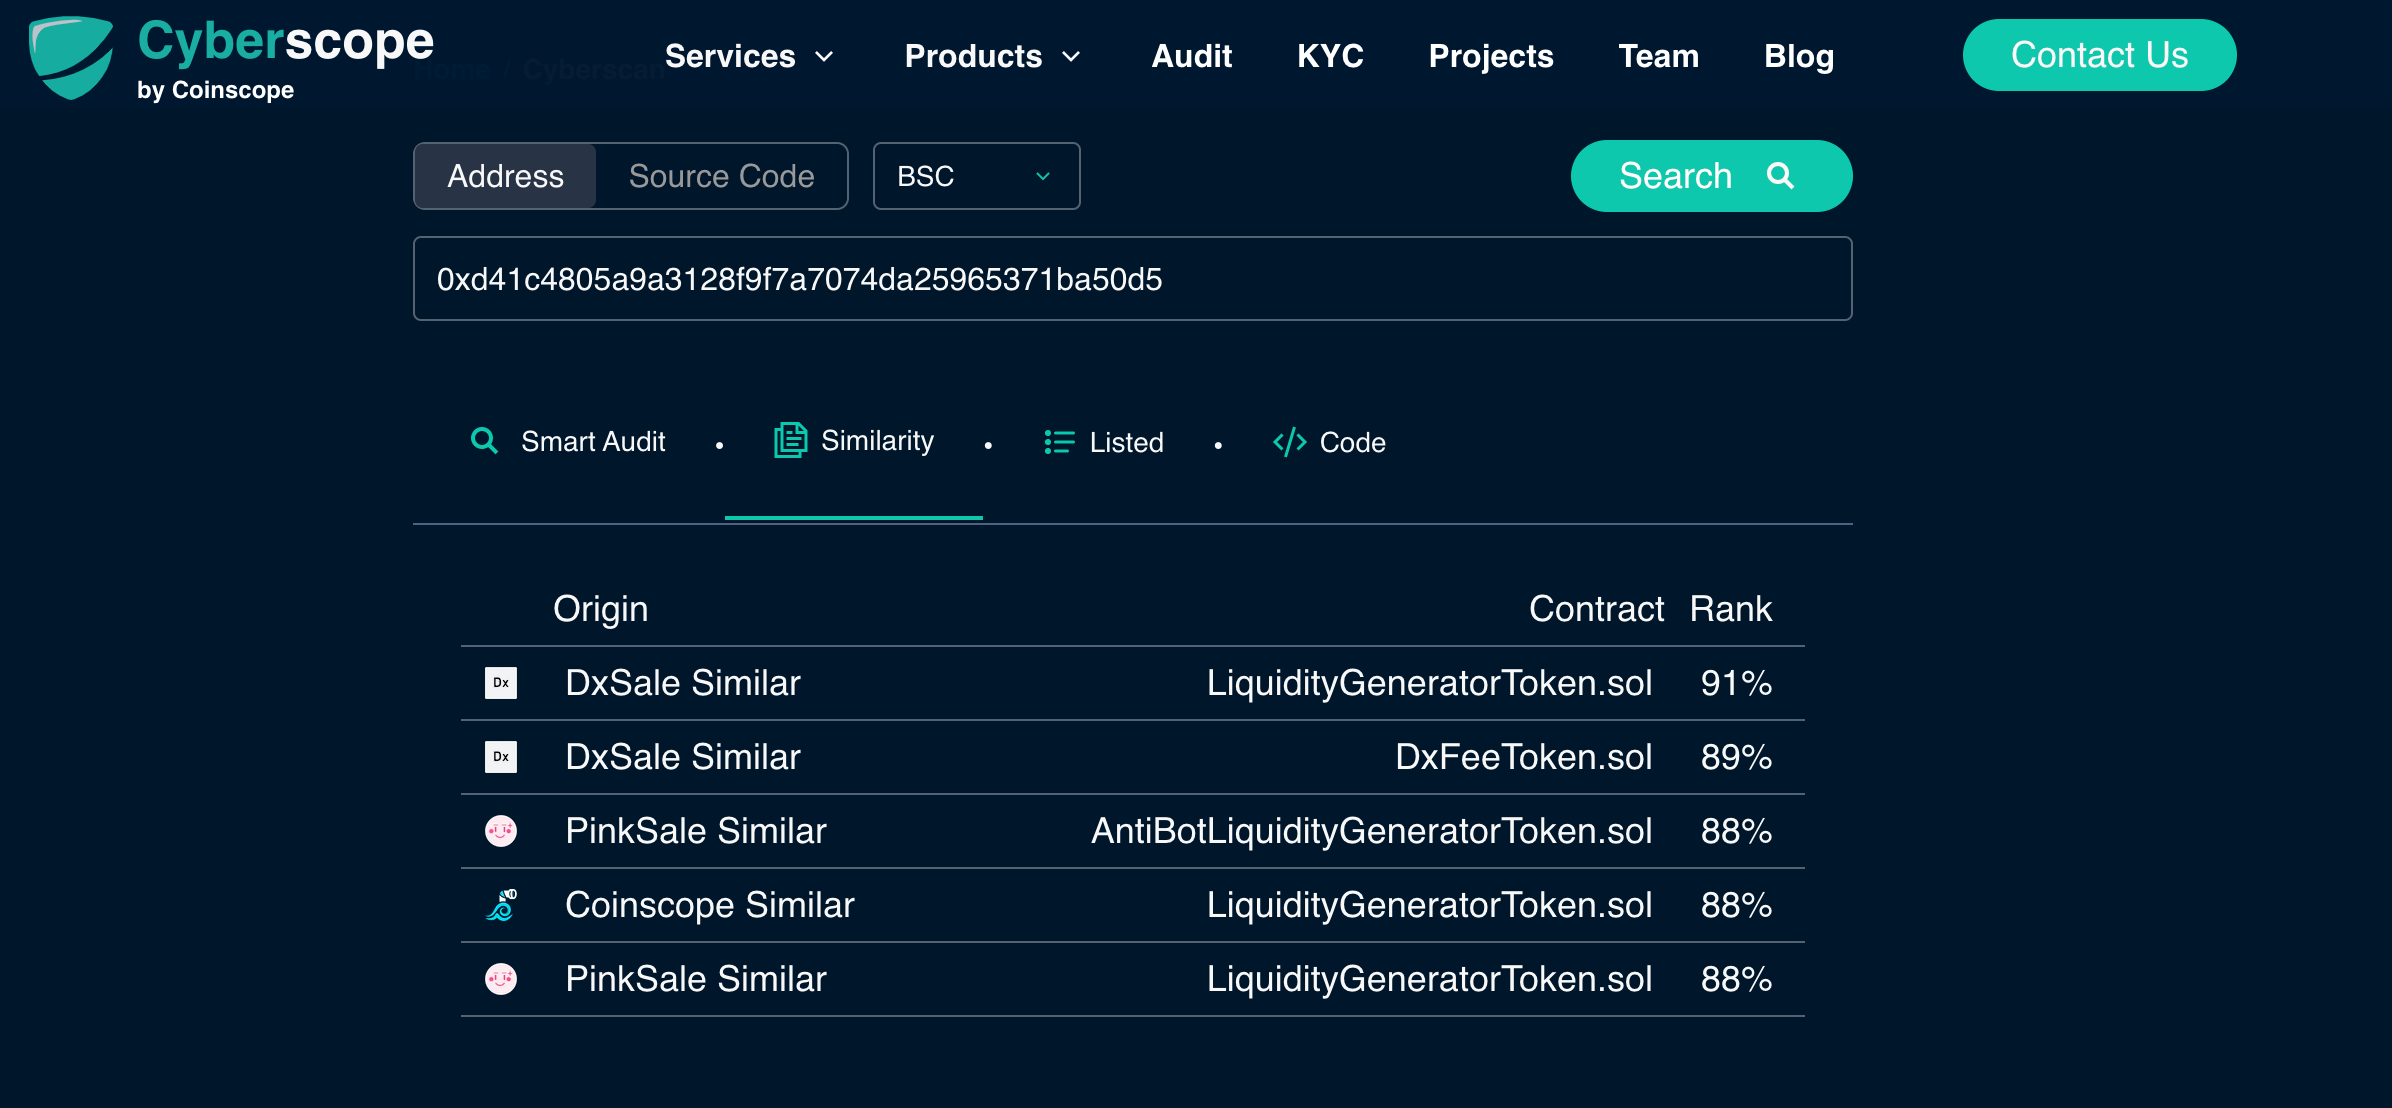Expand the Services menu
Viewport: 2392px width, 1108px height.
749,56
